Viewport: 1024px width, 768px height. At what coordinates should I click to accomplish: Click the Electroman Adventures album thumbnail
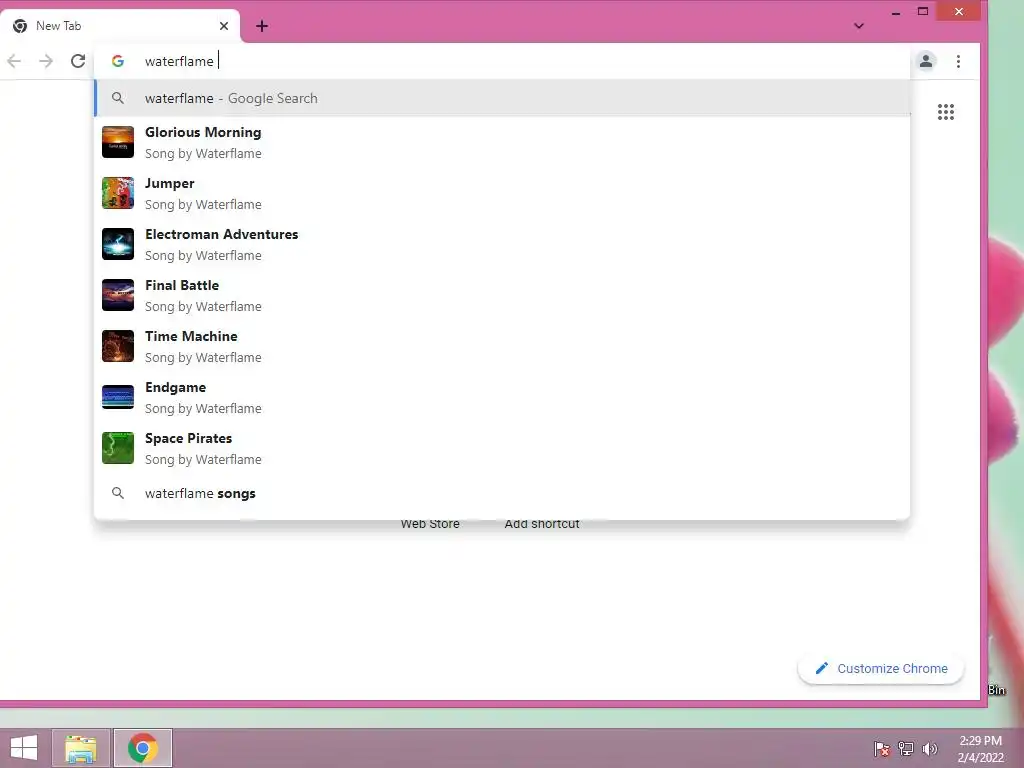(118, 244)
